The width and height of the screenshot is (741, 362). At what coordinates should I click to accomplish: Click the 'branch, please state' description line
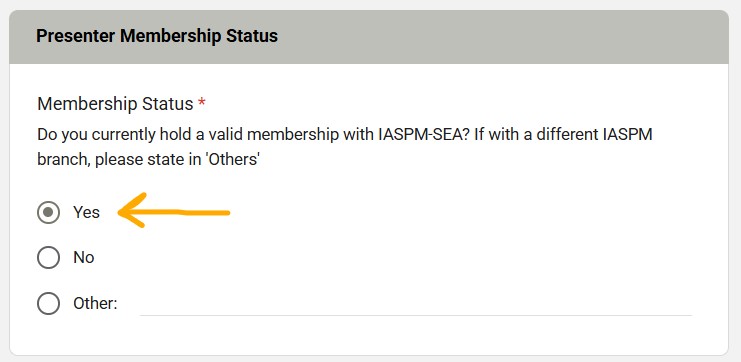[x=149, y=160]
